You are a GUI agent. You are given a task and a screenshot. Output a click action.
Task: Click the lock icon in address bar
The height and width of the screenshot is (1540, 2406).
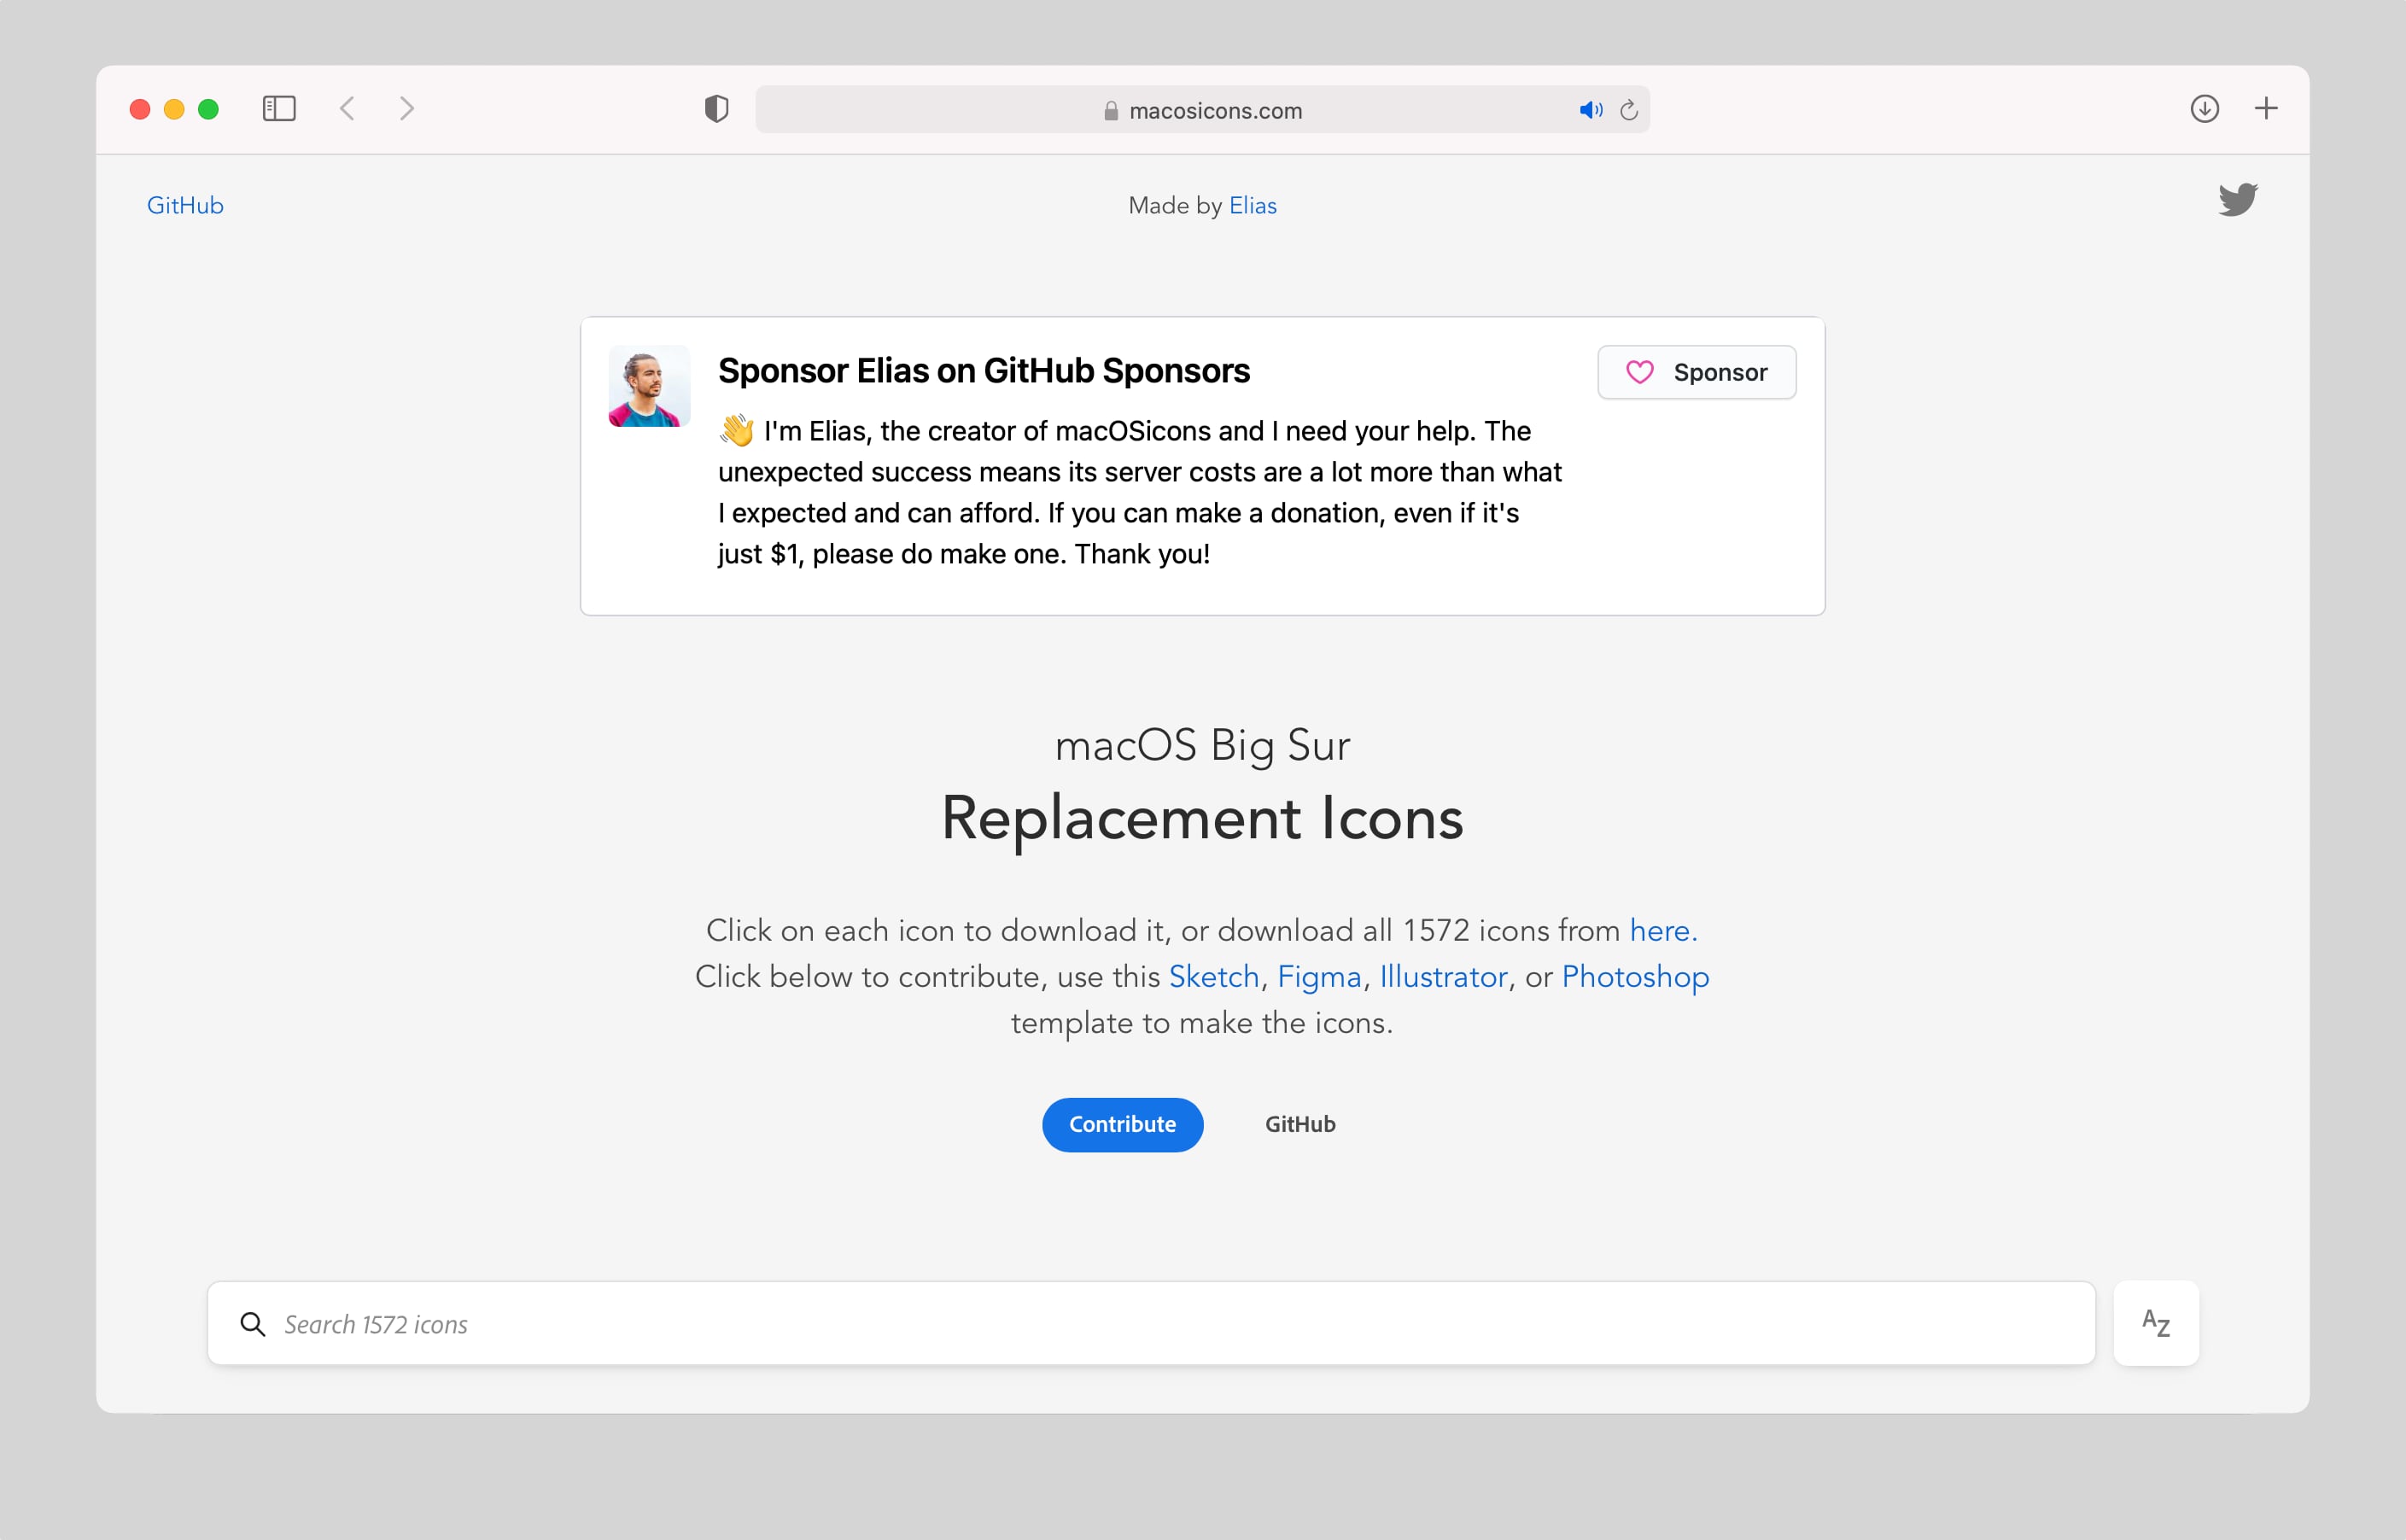[1111, 111]
